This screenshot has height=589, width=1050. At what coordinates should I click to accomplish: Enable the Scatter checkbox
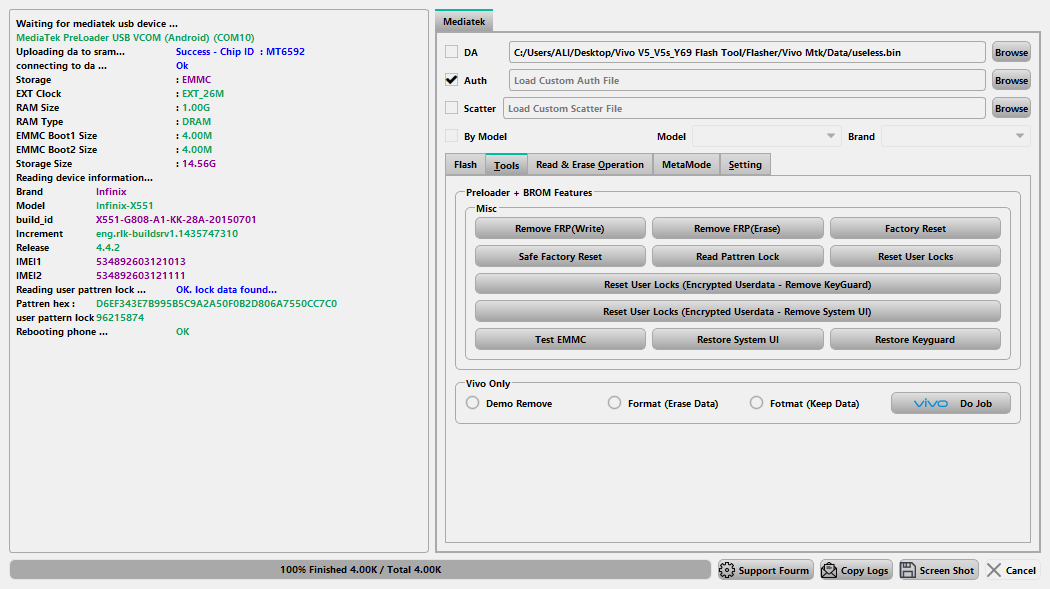pyautogui.click(x=452, y=108)
